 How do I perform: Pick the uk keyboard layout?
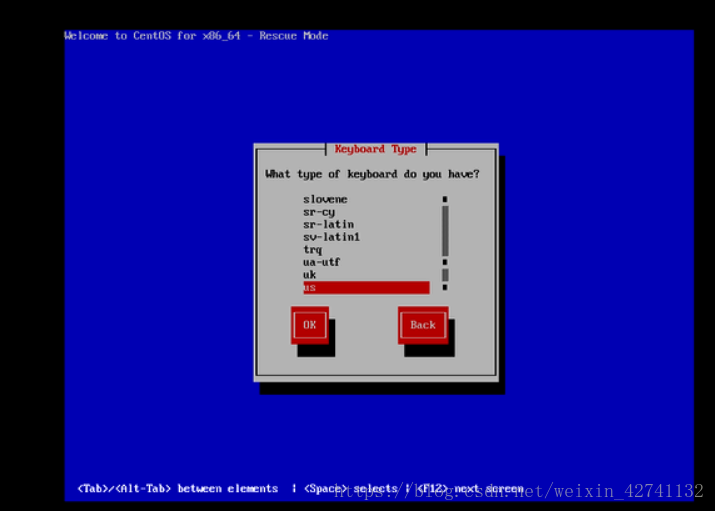click(x=310, y=275)
